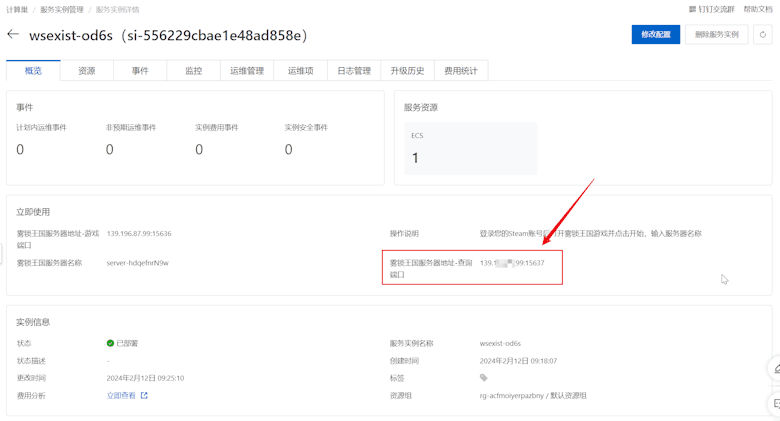Viewport: 780px width, 421px height.
Task: Select the 运维管理 tab
Action: [x=247, y=71]
